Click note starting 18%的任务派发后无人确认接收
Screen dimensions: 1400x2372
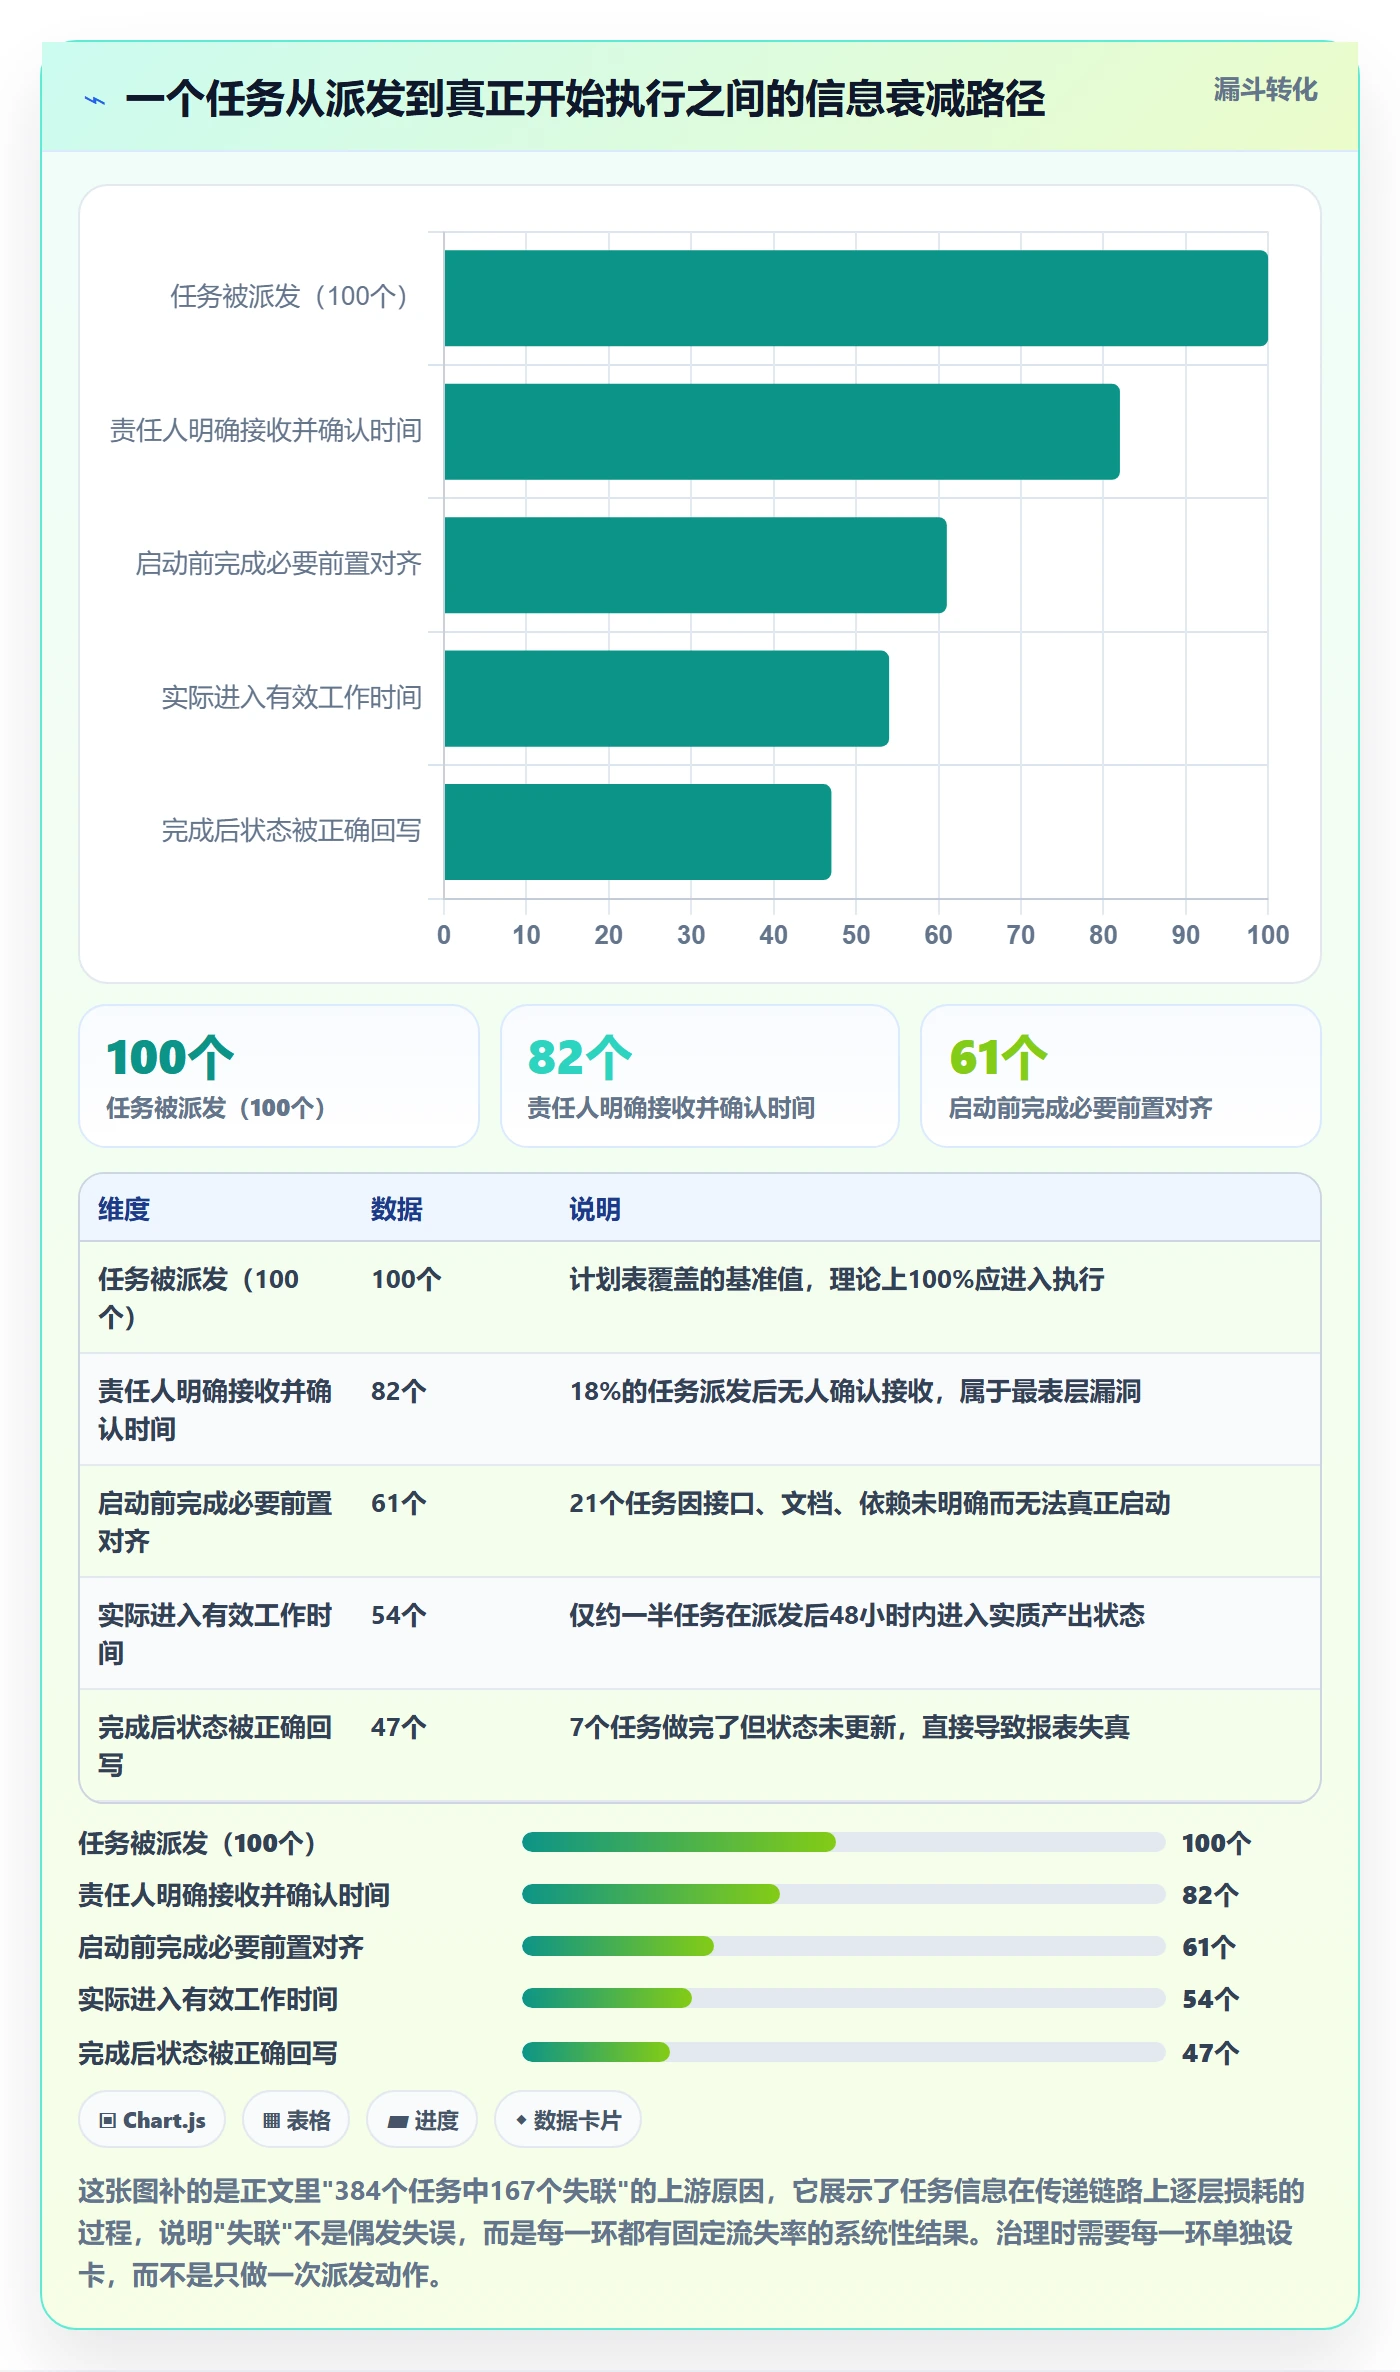(855, 1391)
